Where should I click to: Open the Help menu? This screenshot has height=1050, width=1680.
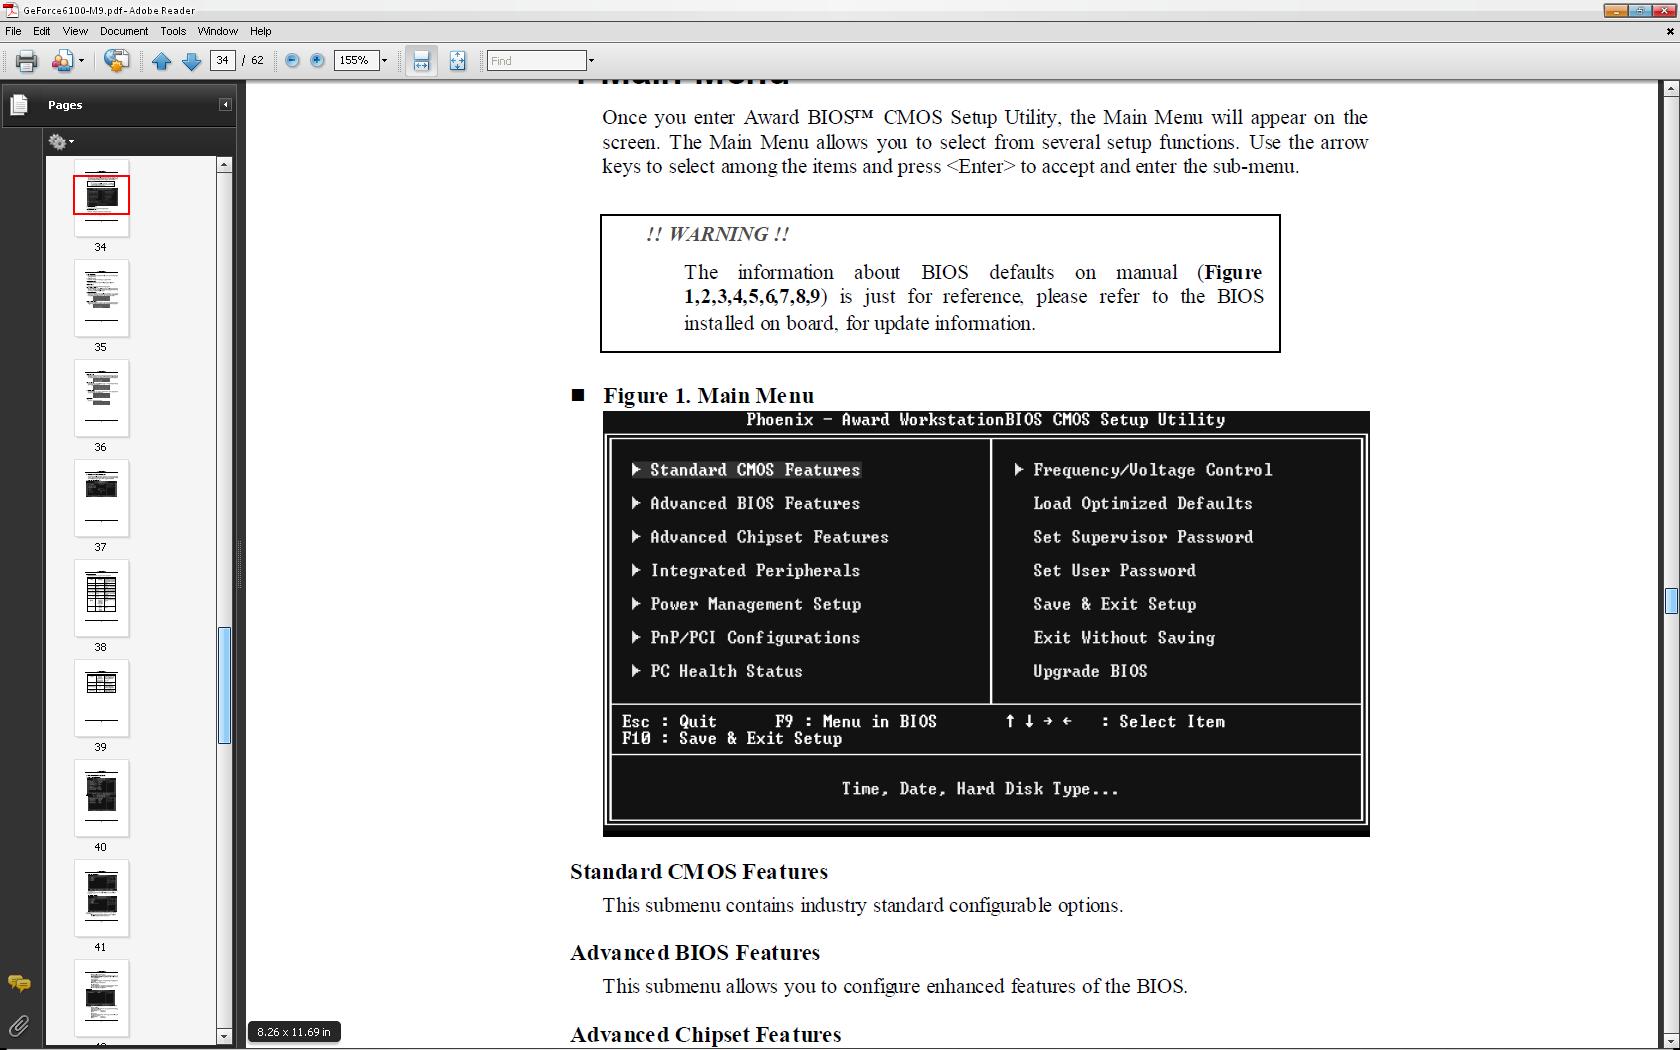coord(260,31)
